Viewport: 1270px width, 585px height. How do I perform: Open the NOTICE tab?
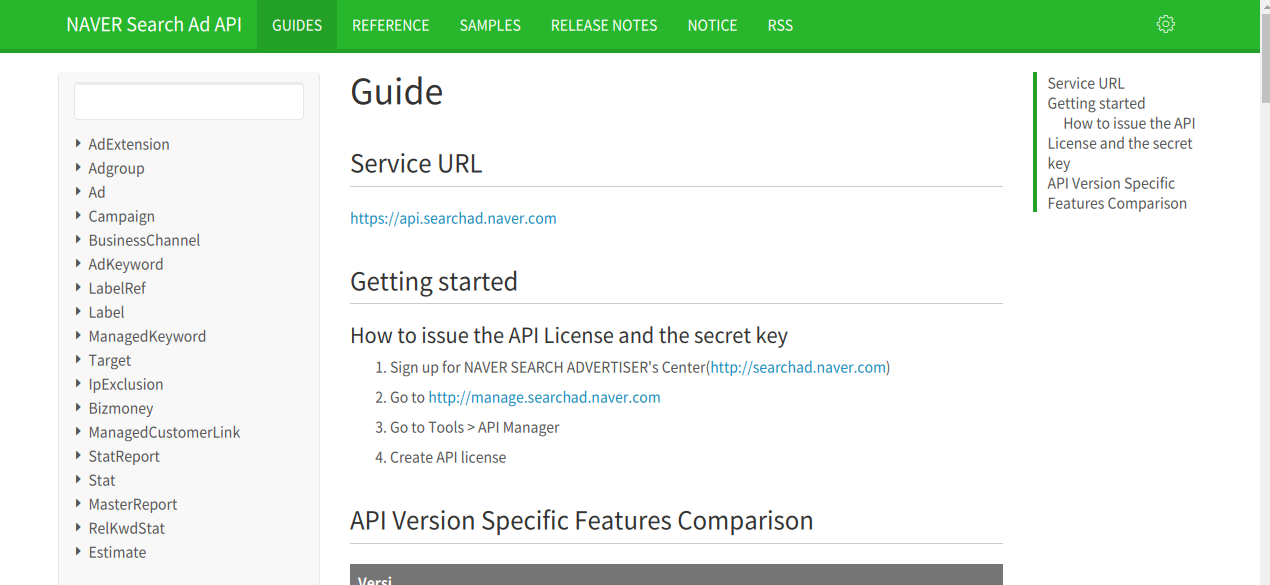click(713, 25)
